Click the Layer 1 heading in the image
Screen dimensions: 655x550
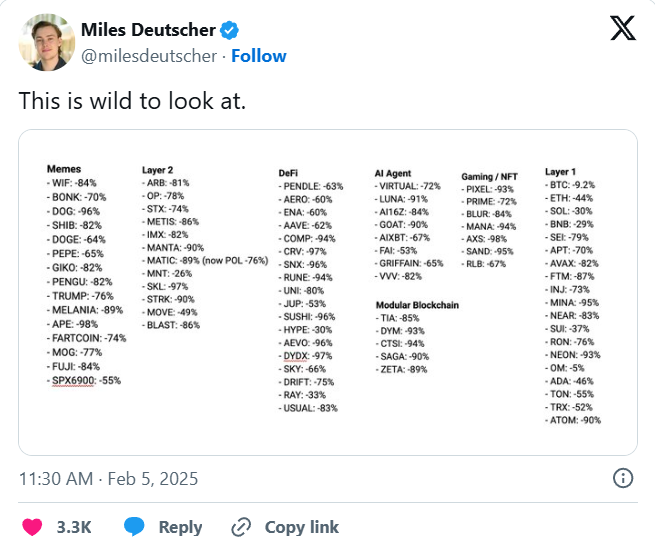click(x=560, y=172)
